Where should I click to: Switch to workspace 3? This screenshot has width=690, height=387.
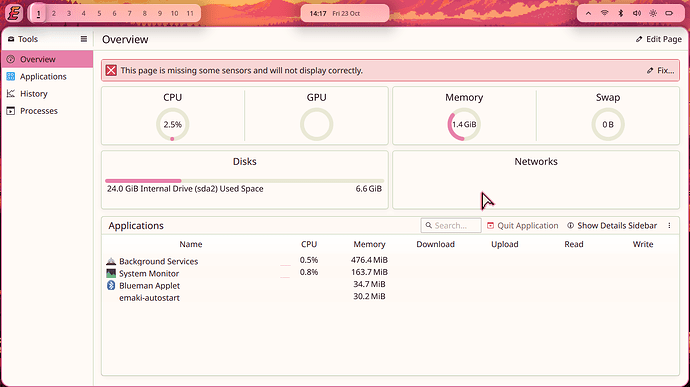click(x=69, y=14)
